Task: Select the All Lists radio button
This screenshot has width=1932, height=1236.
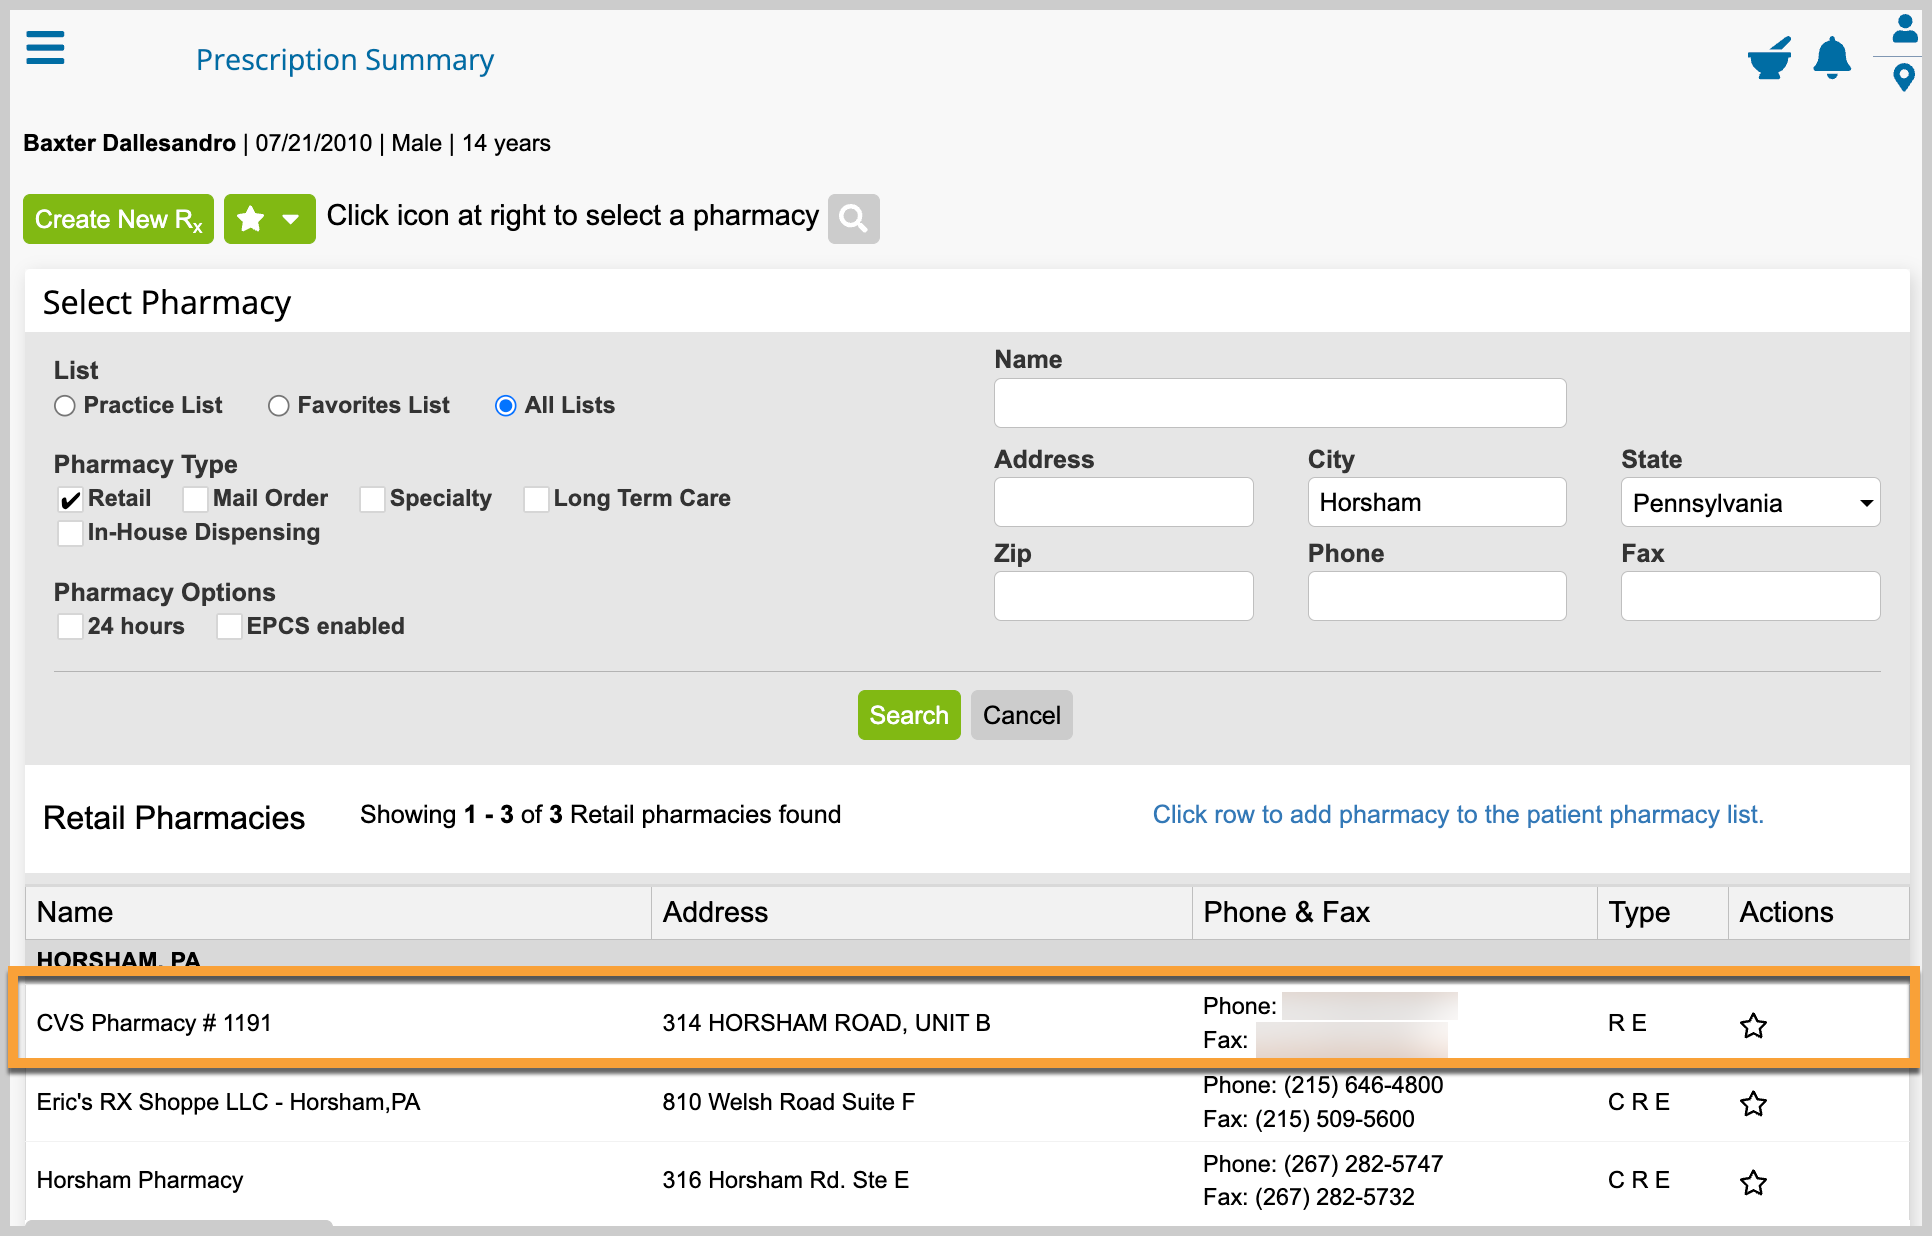Action: (x=506, y=406)
